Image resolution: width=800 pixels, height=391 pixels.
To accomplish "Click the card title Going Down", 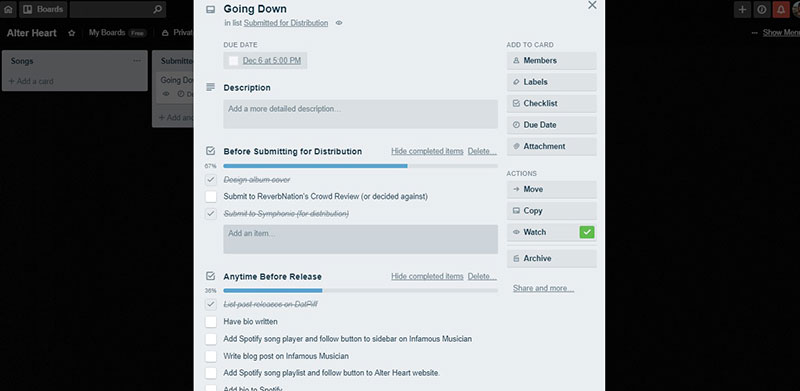I will coord(255,9).
